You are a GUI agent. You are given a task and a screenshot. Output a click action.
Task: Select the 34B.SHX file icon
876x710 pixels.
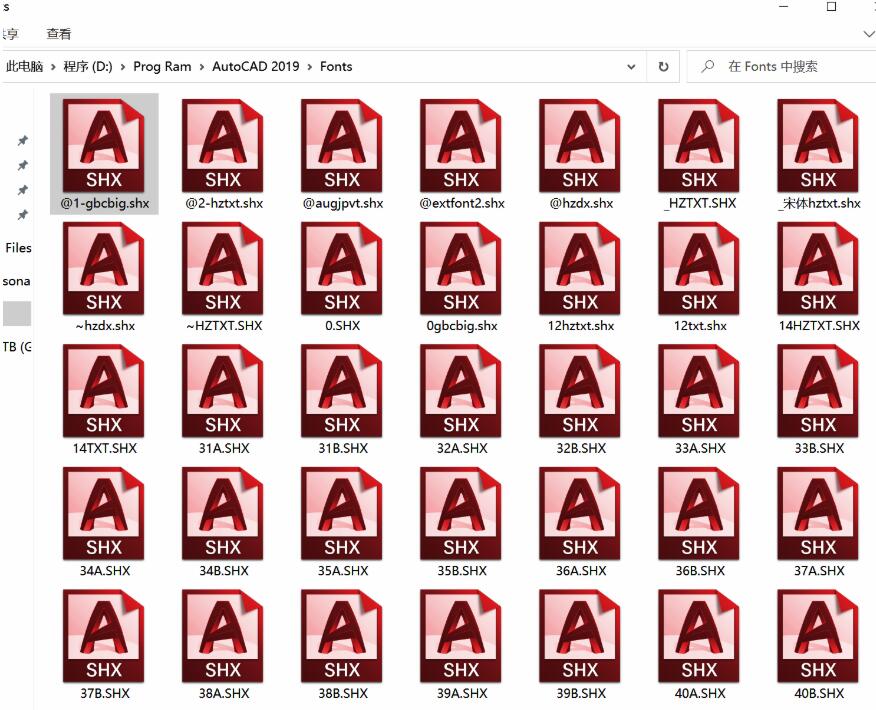pyautogui.click(x=222, y=513)
